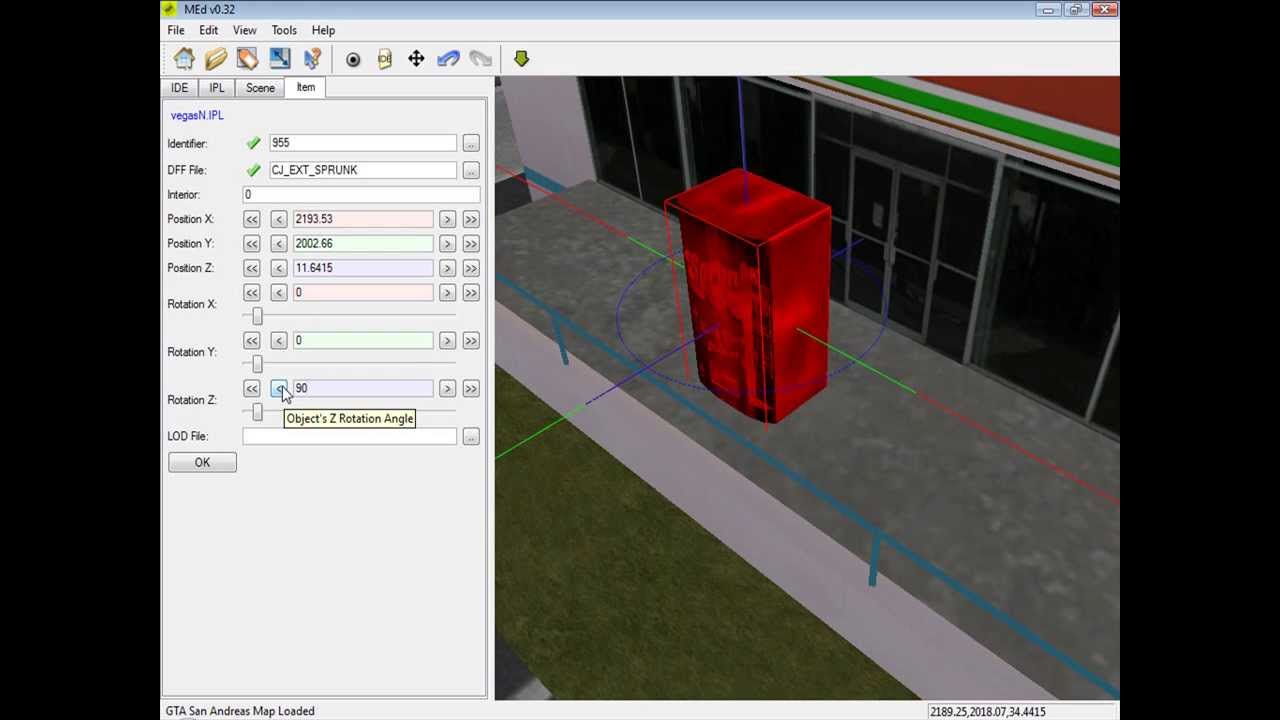
Task: Open the View menu
Action: (x=245, y=30)
